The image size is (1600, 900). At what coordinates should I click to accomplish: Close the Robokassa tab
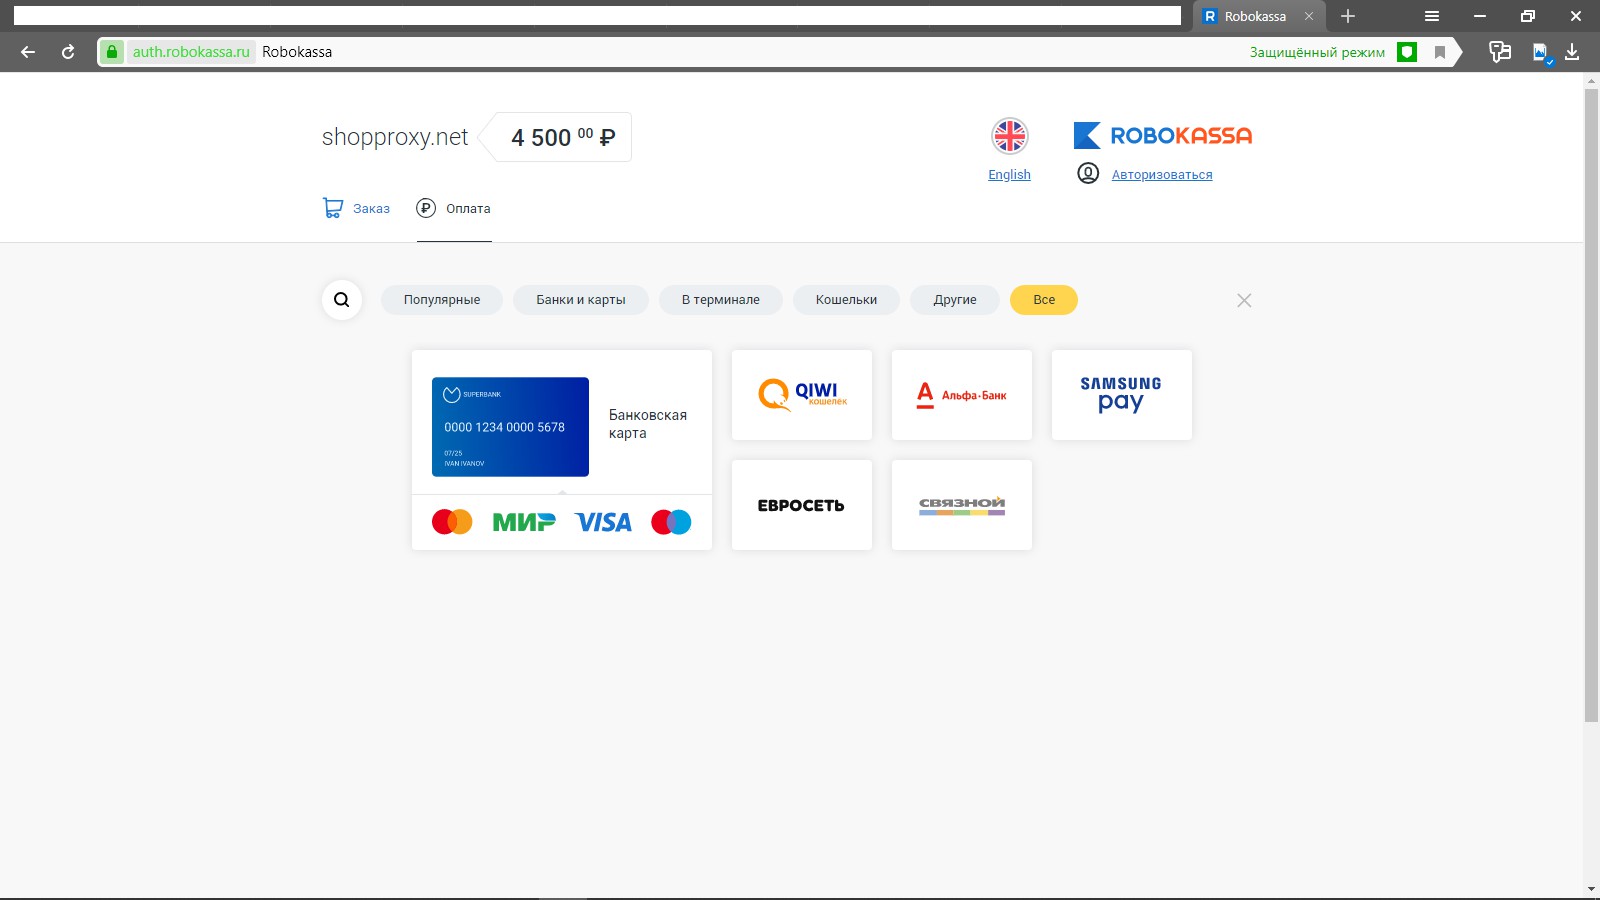point(1309,16)
